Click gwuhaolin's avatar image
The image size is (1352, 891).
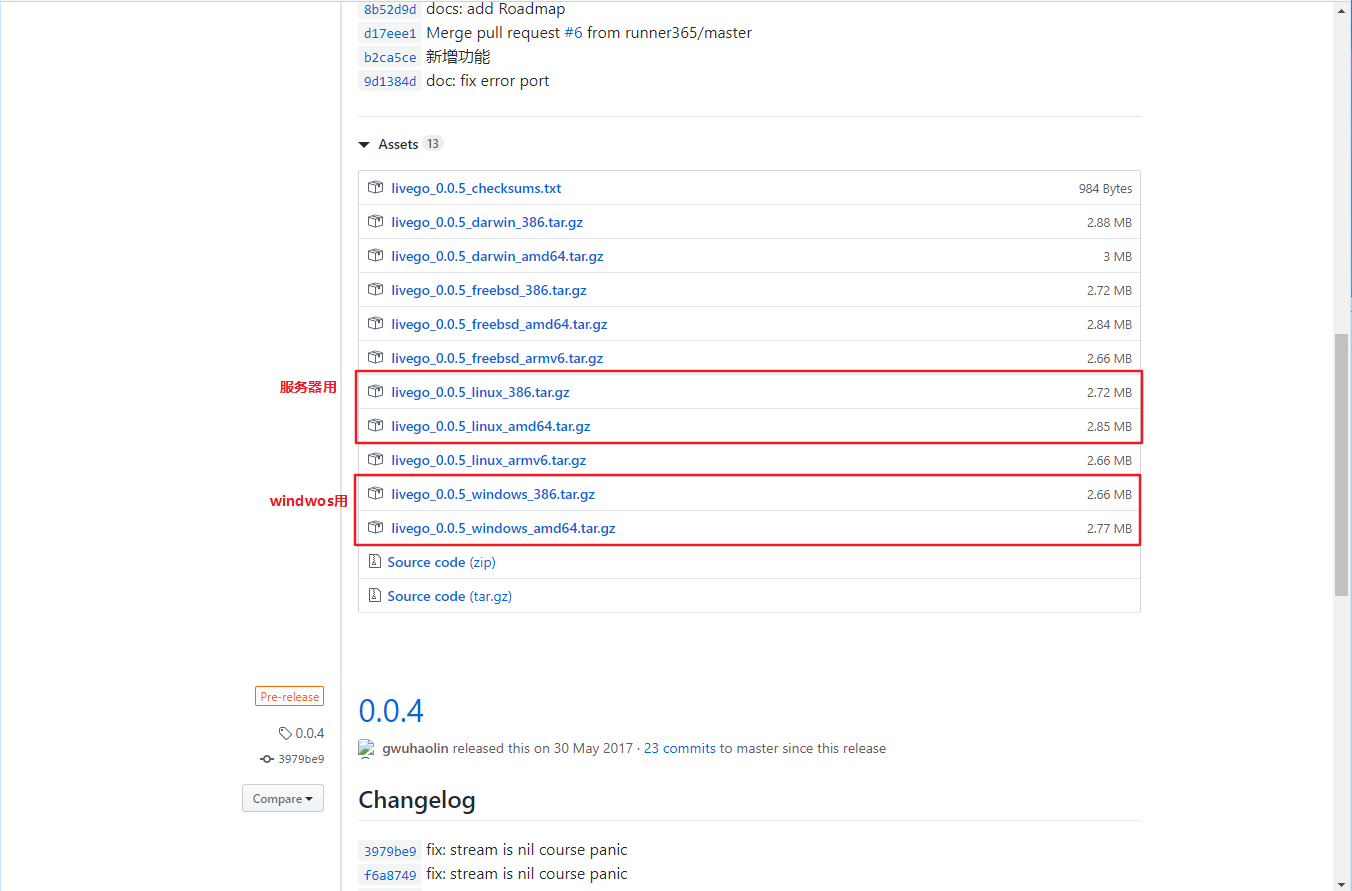(x=367, y=748)
